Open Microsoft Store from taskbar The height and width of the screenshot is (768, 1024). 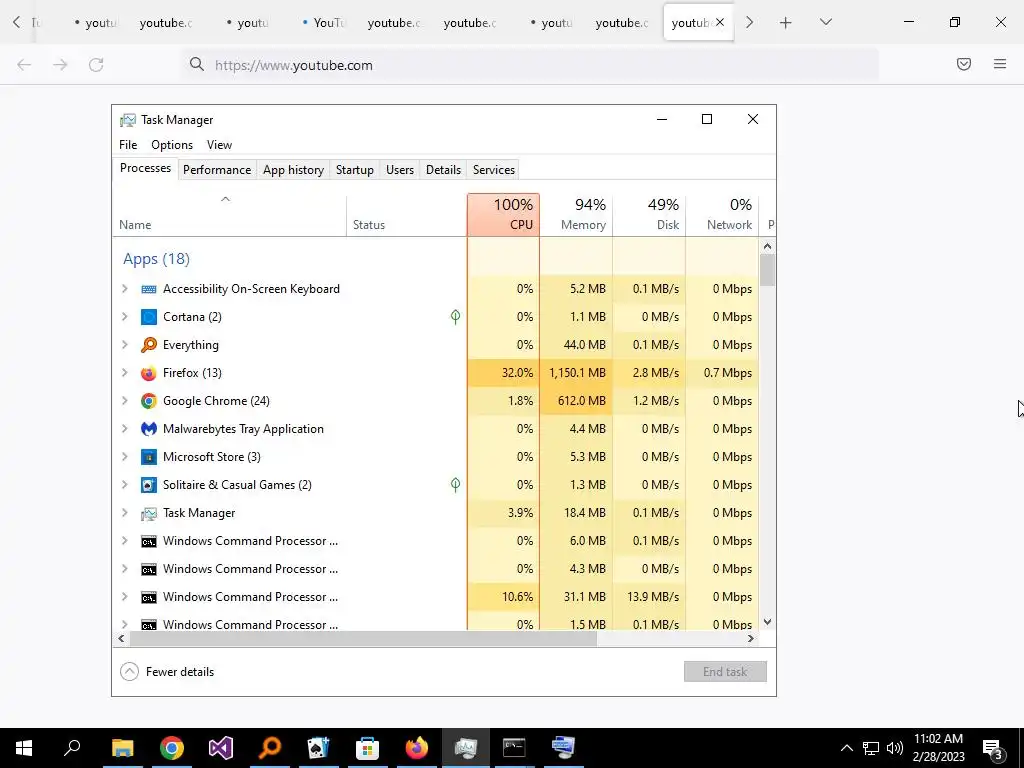368,748
